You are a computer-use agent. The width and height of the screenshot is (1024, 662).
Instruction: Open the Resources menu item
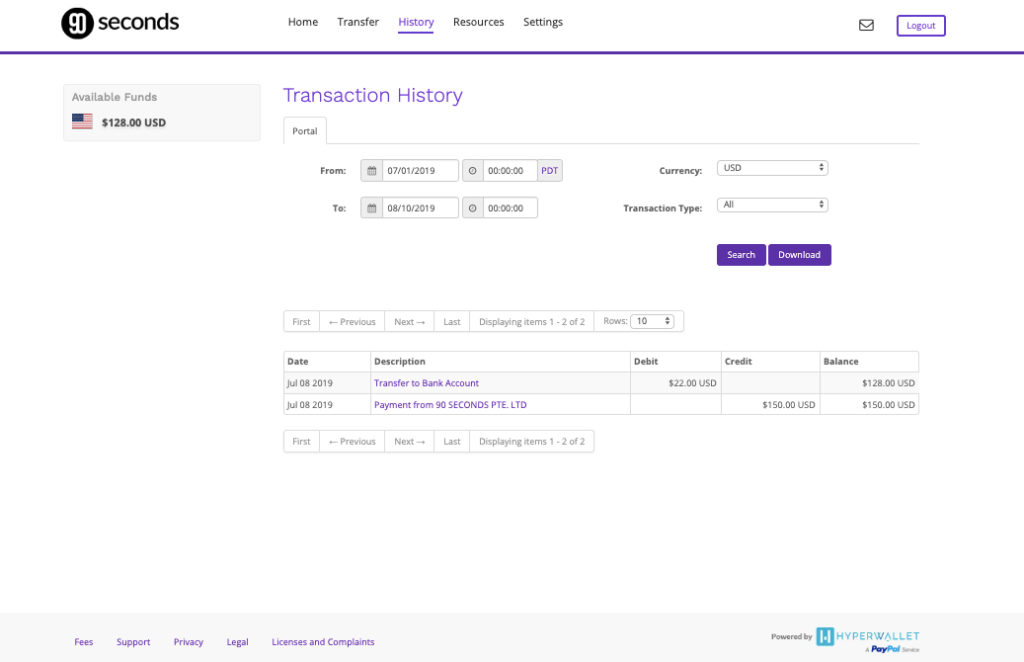(x=478, y=22)
